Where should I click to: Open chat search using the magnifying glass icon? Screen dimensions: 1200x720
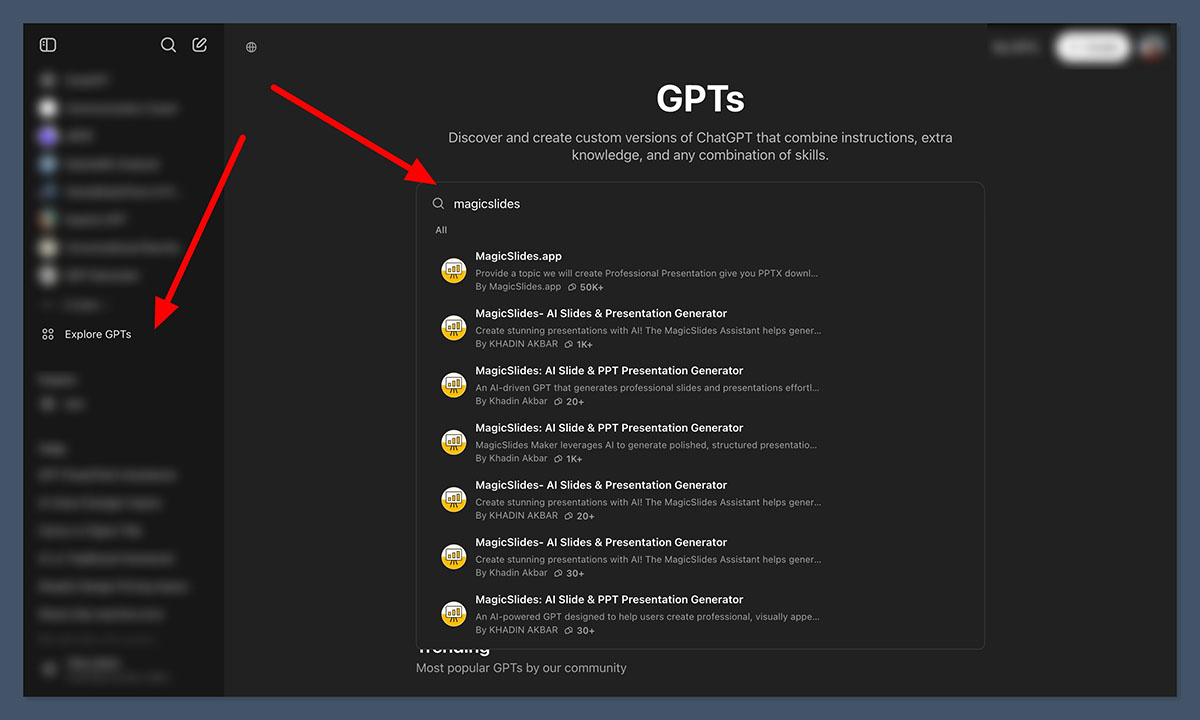168,44
